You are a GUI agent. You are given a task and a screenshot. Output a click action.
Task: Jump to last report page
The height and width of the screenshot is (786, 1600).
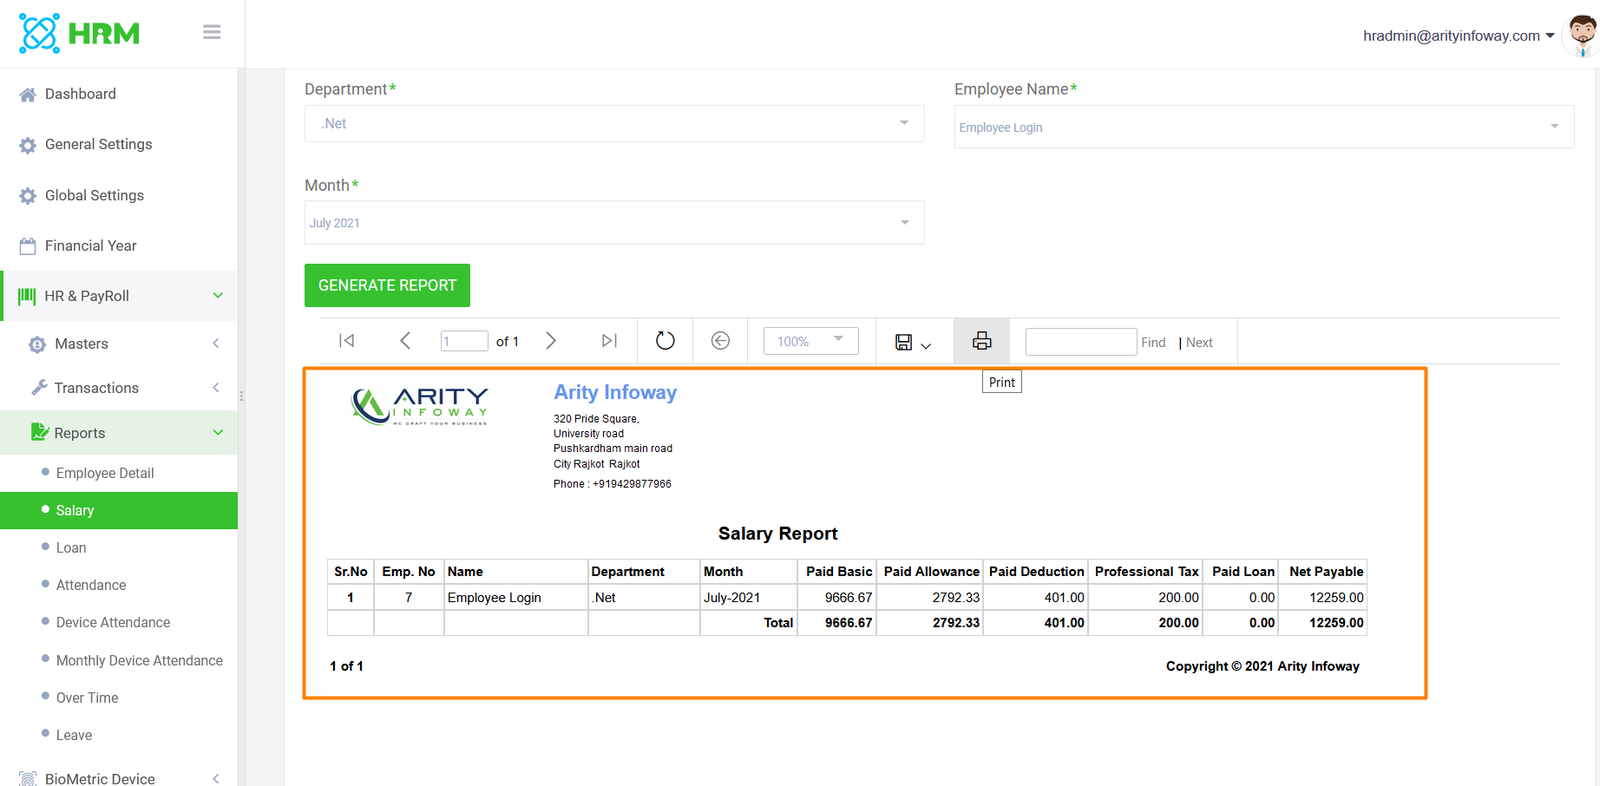pos(609,341)
